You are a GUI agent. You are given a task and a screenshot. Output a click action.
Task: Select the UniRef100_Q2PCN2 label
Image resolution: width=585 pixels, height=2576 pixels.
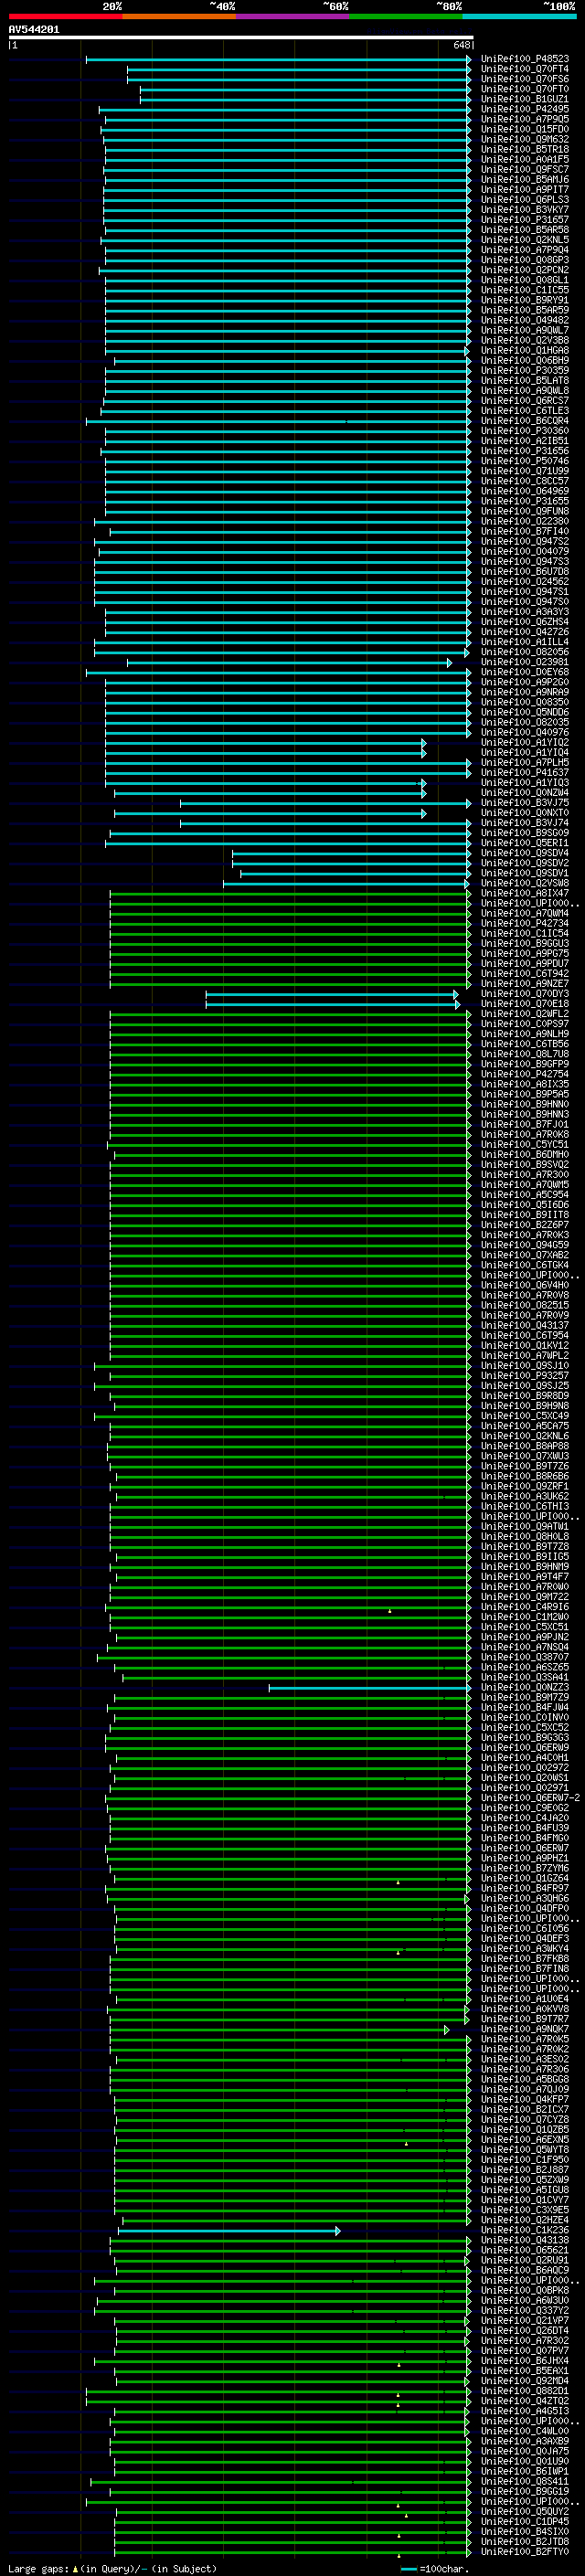click(525, 270)
